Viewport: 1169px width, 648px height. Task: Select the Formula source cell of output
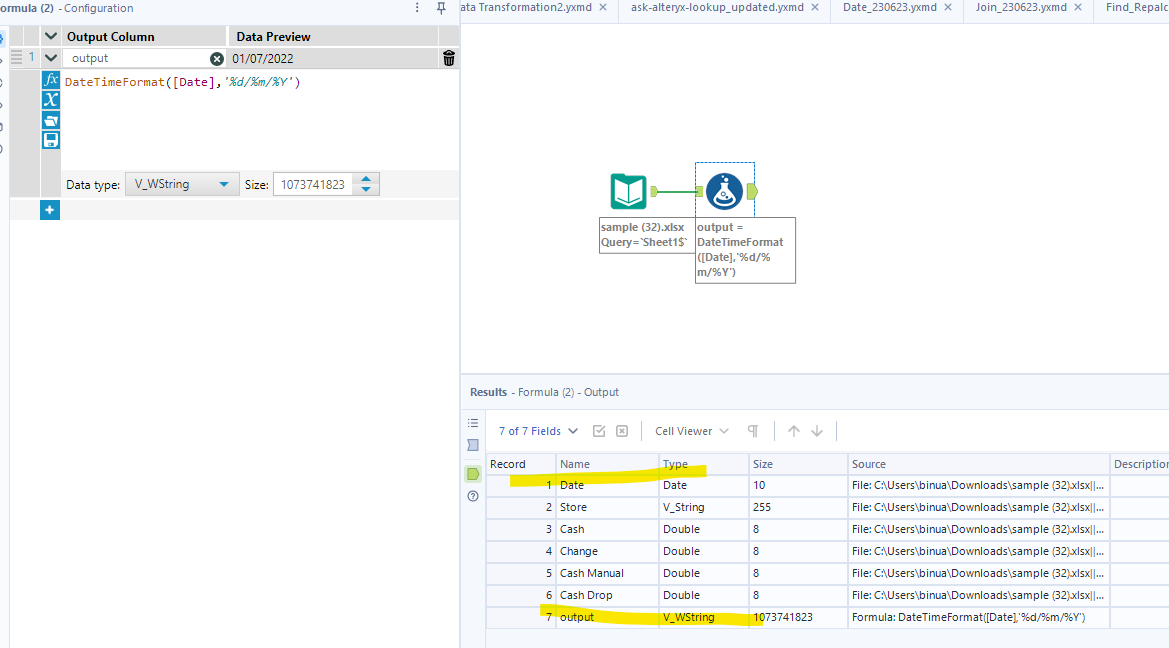pyautogui.click(x=978, y=617)
